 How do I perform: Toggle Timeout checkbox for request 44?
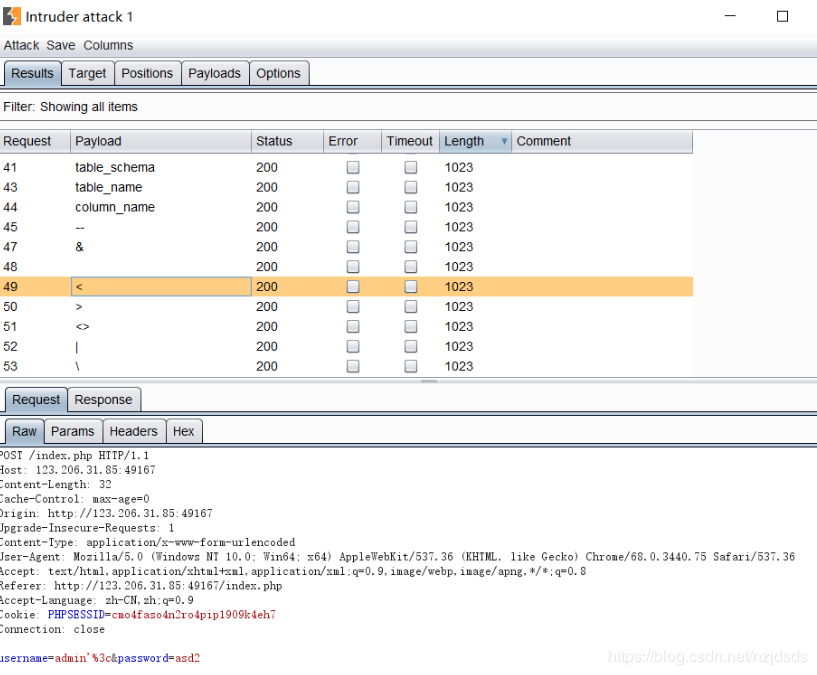411,207
